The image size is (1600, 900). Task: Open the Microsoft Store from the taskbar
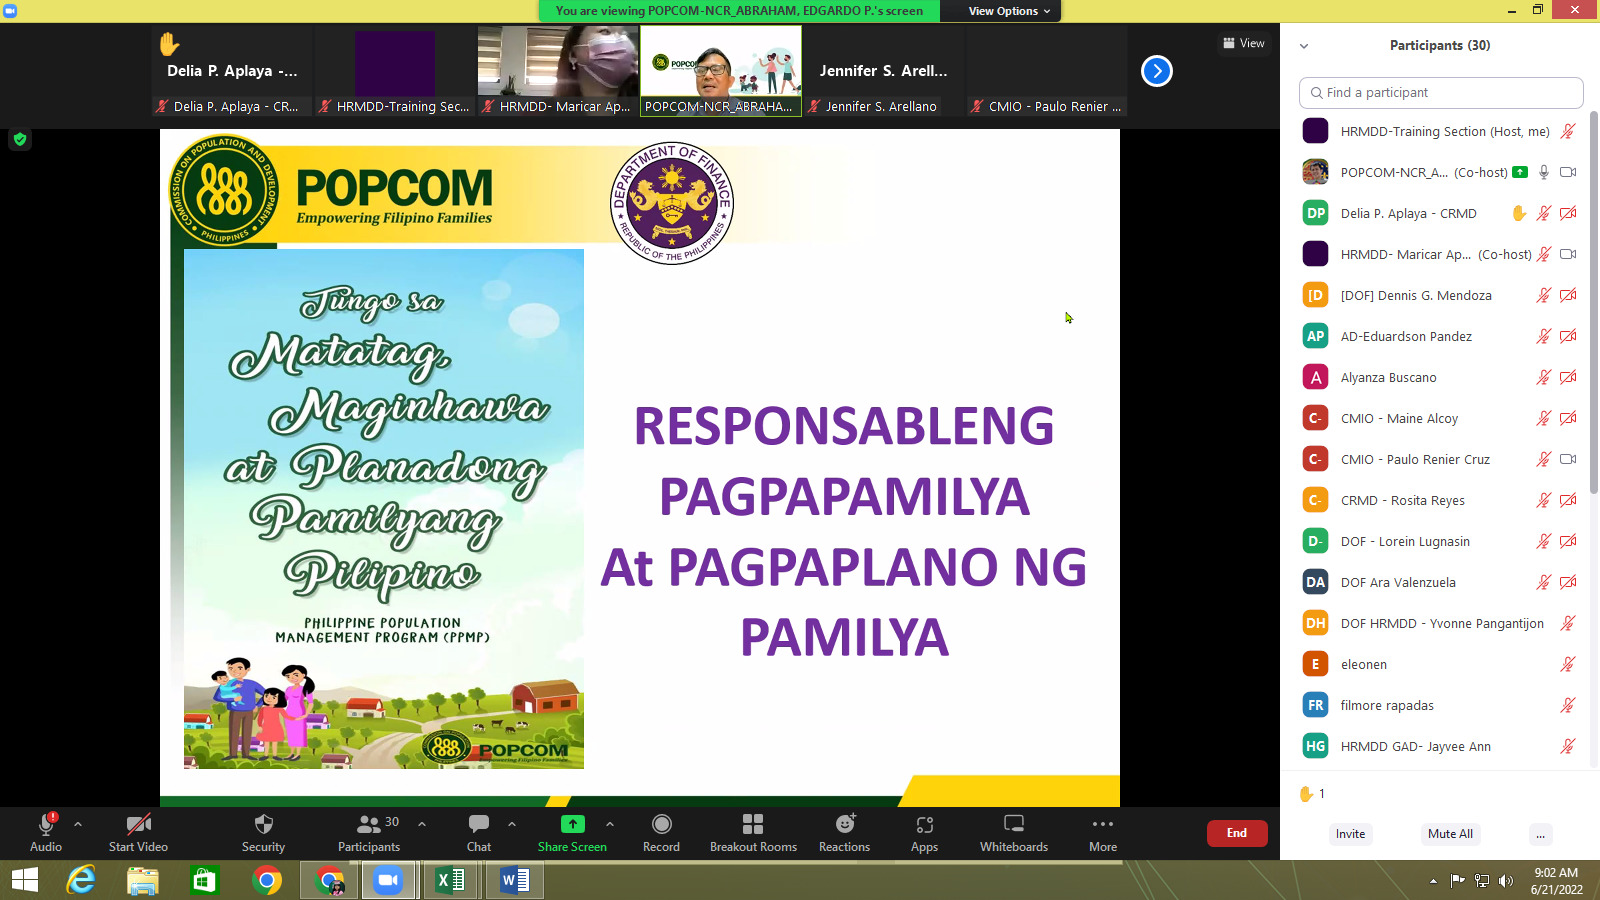point(204,880)
